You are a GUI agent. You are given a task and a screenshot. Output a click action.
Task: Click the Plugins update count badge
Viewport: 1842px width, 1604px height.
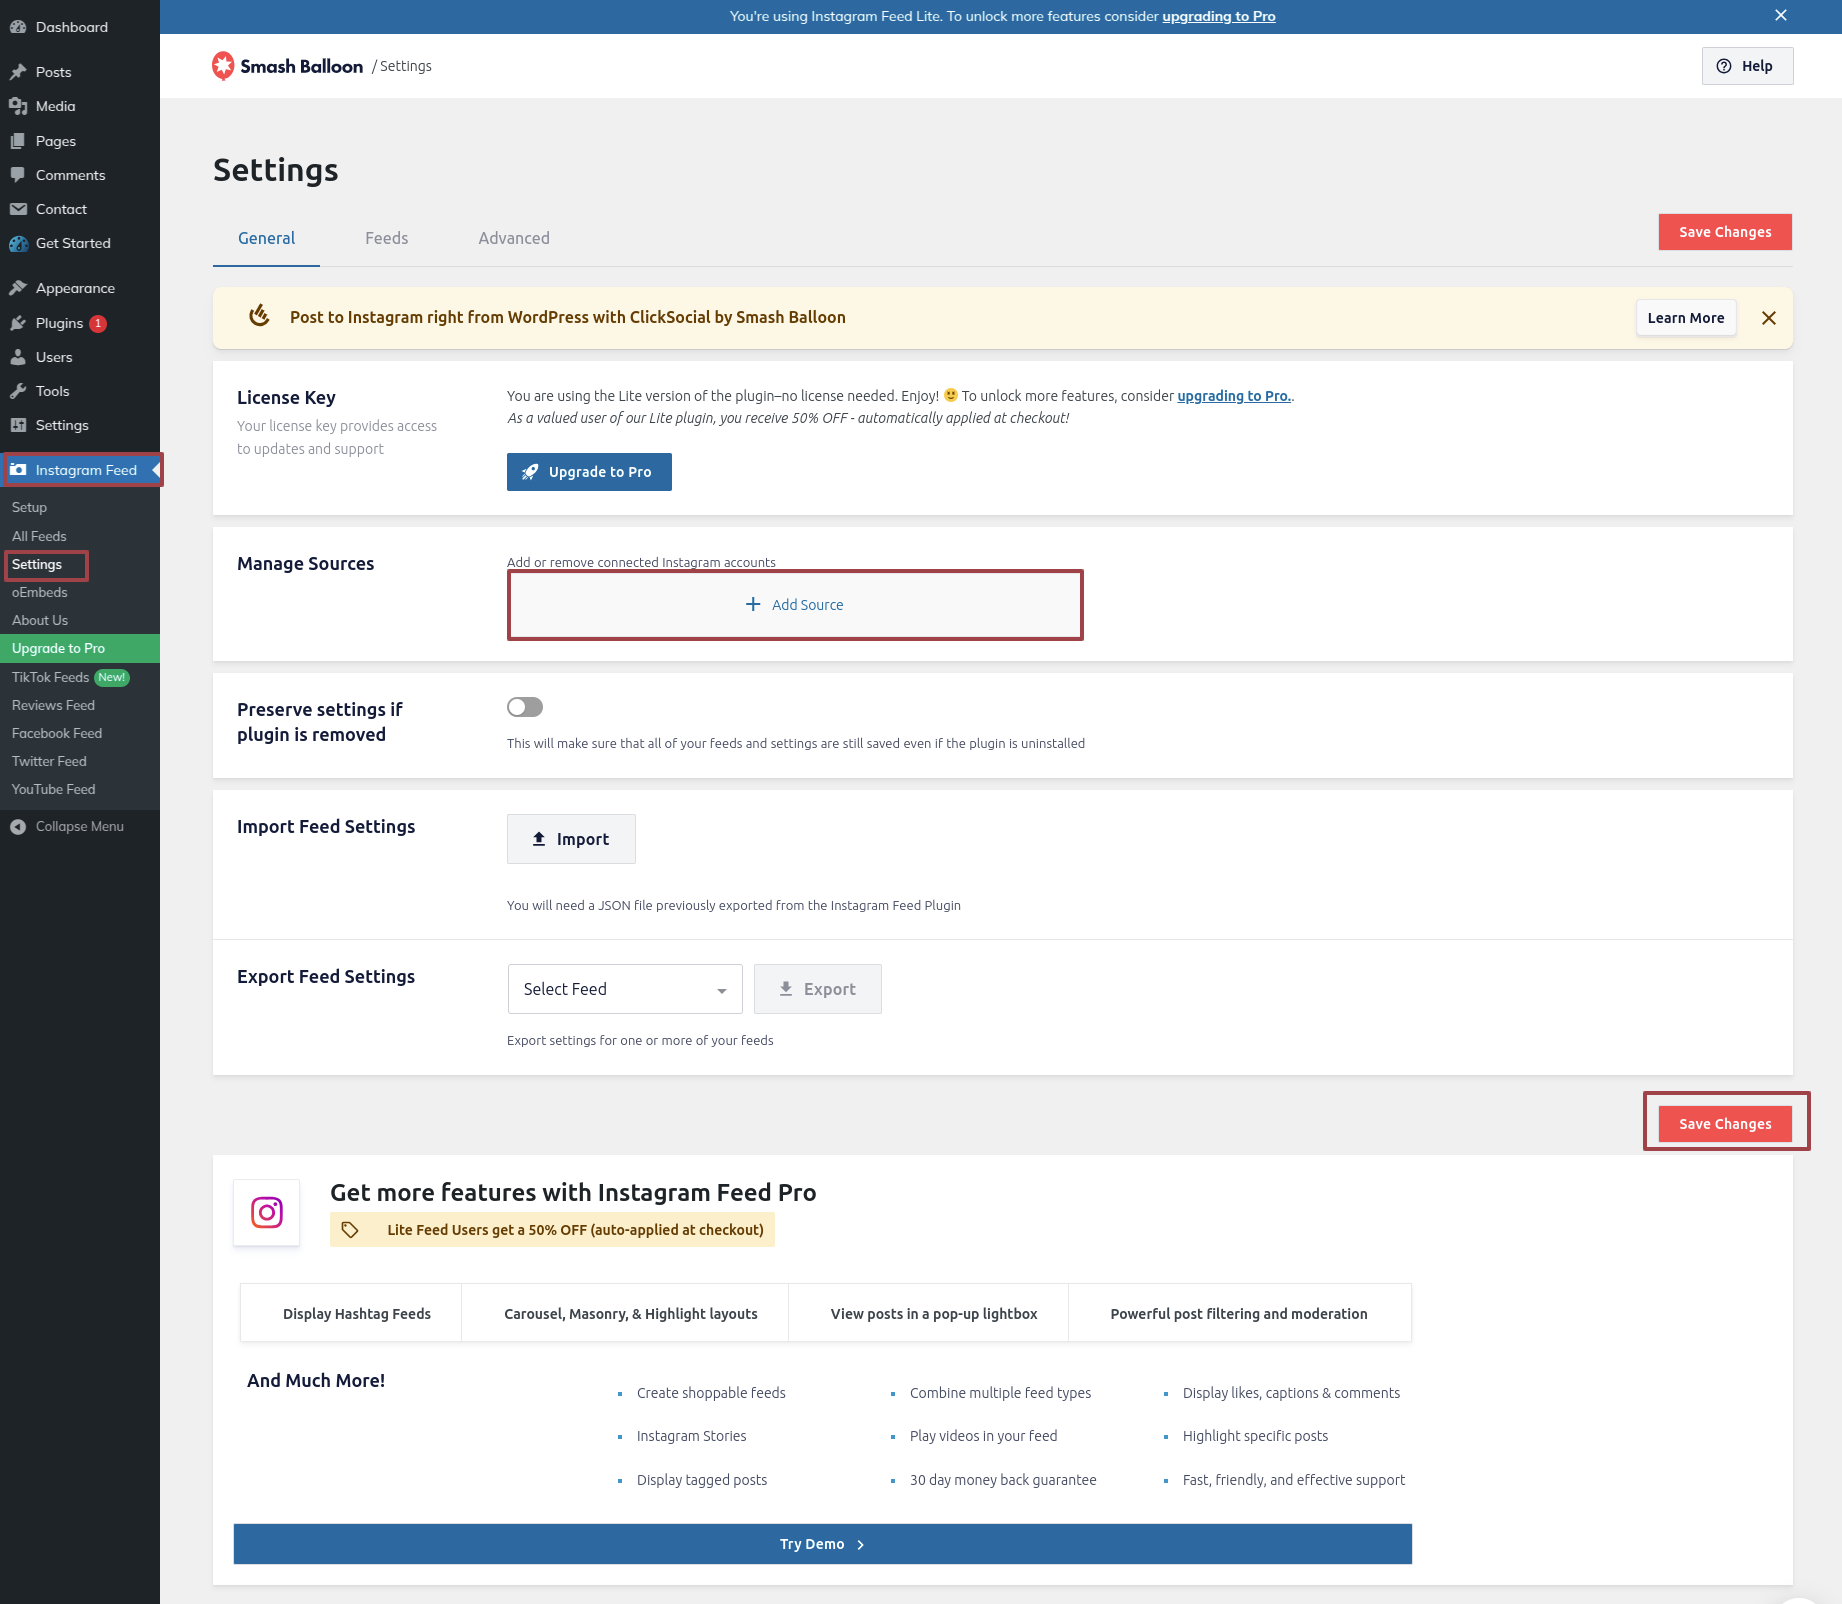[x=98, y=323]
